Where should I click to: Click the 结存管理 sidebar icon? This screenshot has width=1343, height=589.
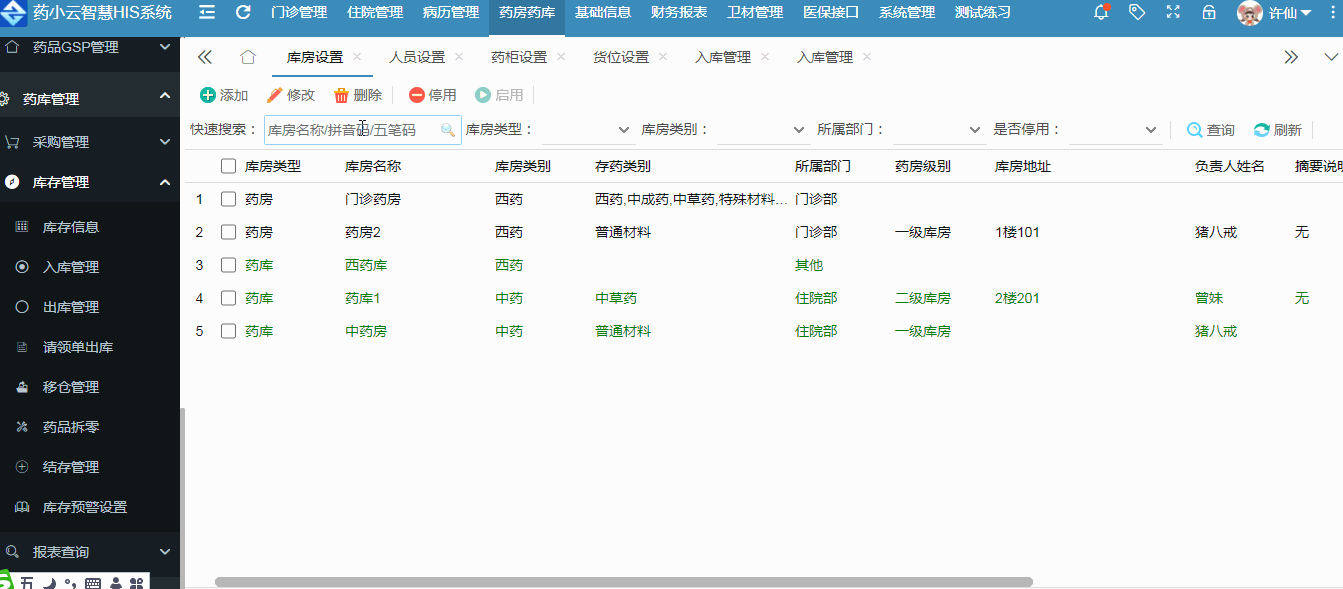(22, 467)
